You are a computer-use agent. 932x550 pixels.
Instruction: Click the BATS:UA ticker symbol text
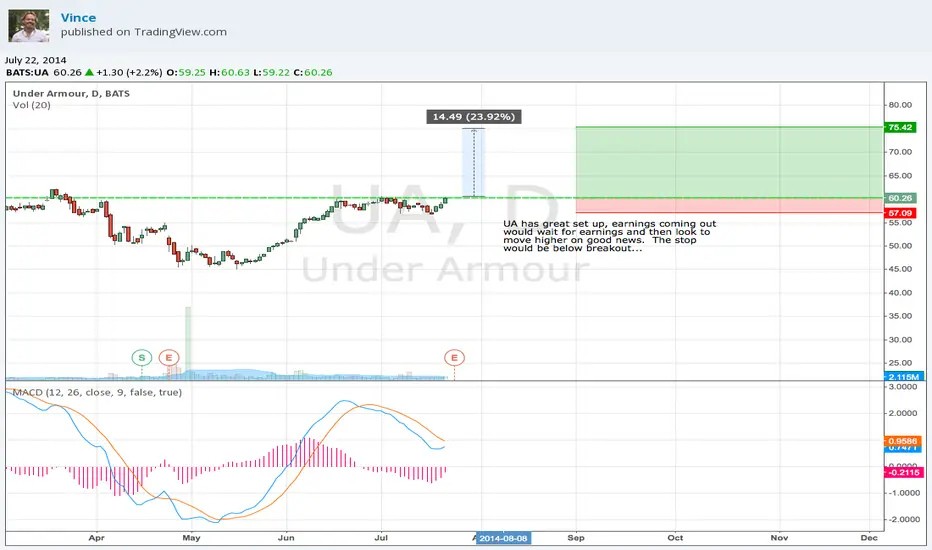[x=27, y=73]
